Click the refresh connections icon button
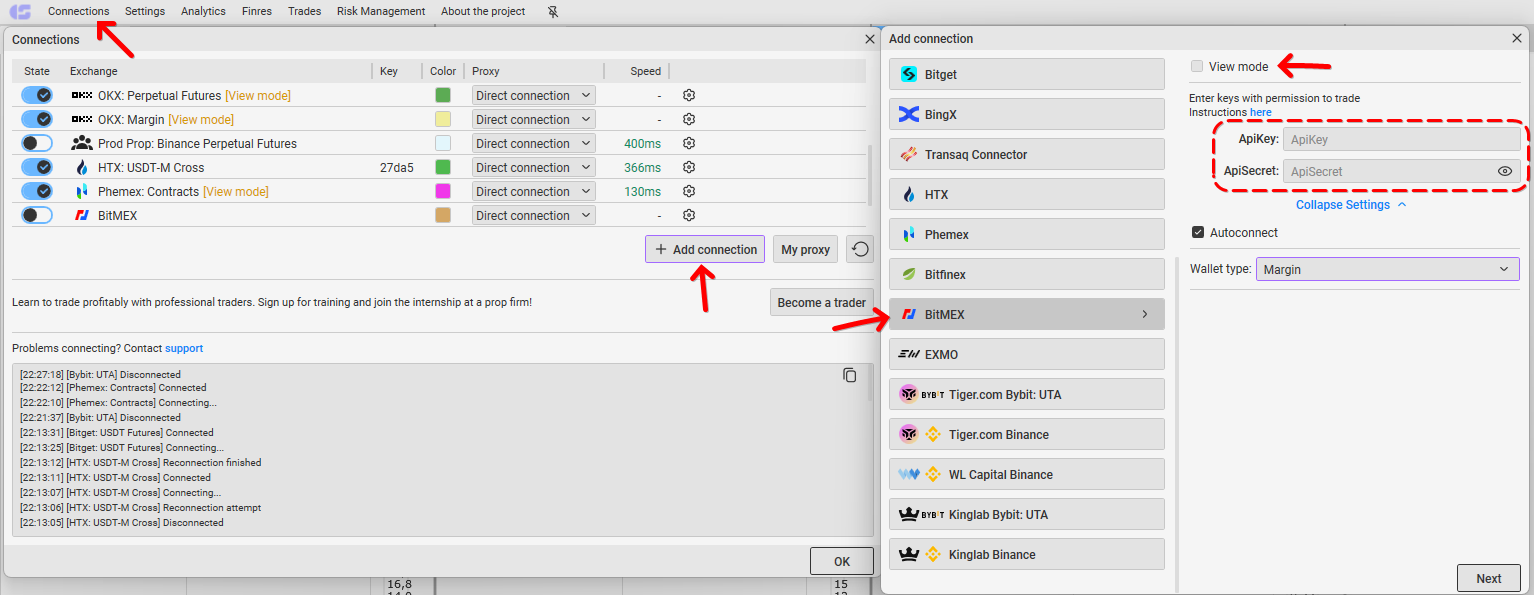This screenshot has height=595, width=1534. coord(859,249)
